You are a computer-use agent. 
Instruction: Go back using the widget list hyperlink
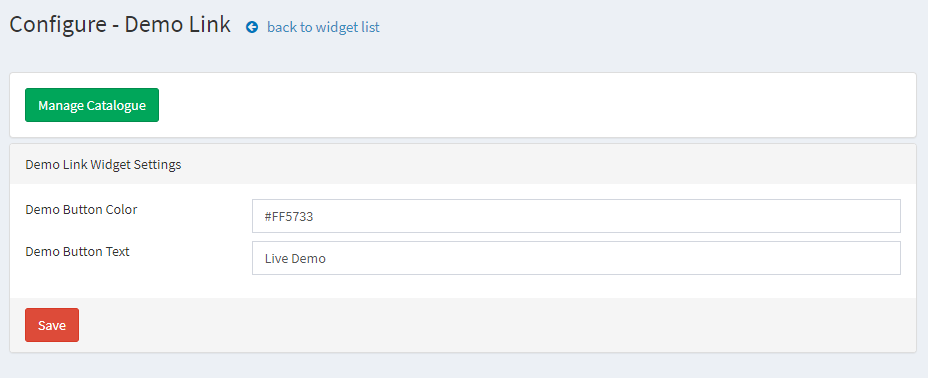(x=323, y=27)
